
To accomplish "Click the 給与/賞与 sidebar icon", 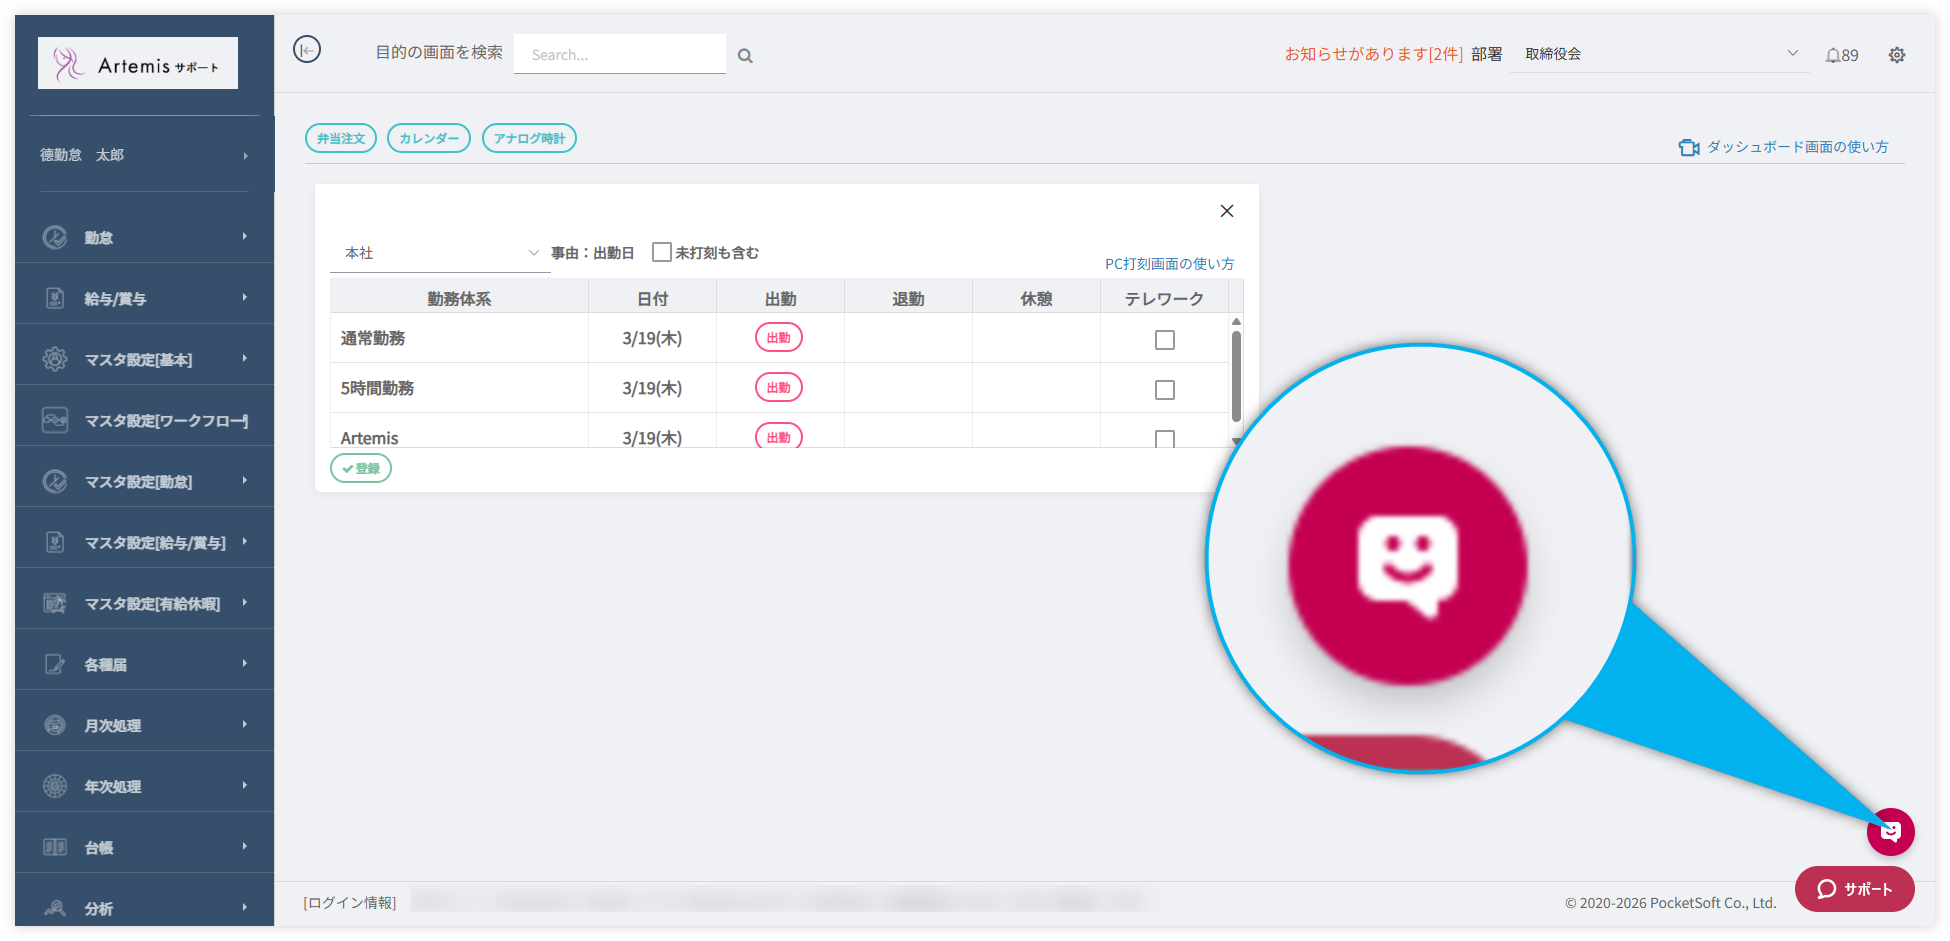I will point(55,298).
